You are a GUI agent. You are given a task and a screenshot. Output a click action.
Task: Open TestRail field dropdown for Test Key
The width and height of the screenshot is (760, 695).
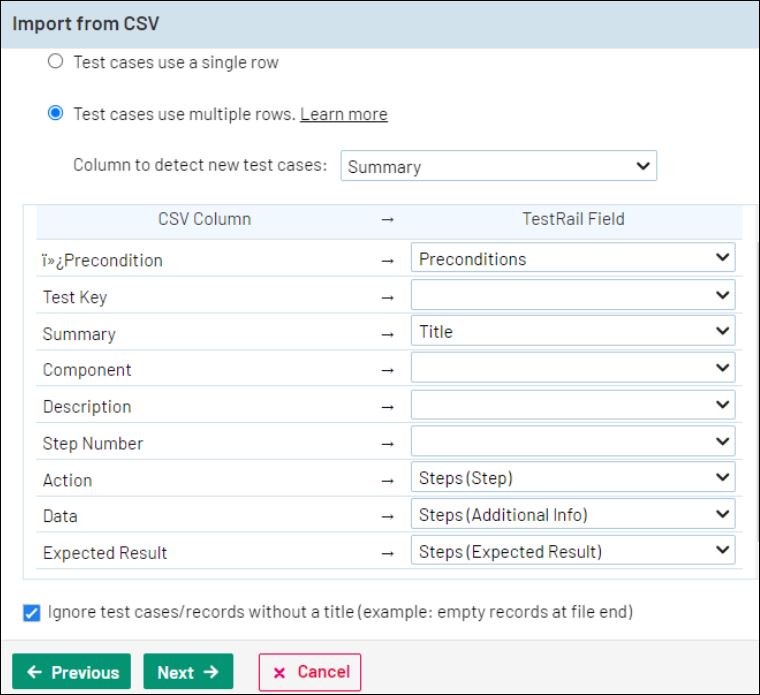tap(572, 296)
